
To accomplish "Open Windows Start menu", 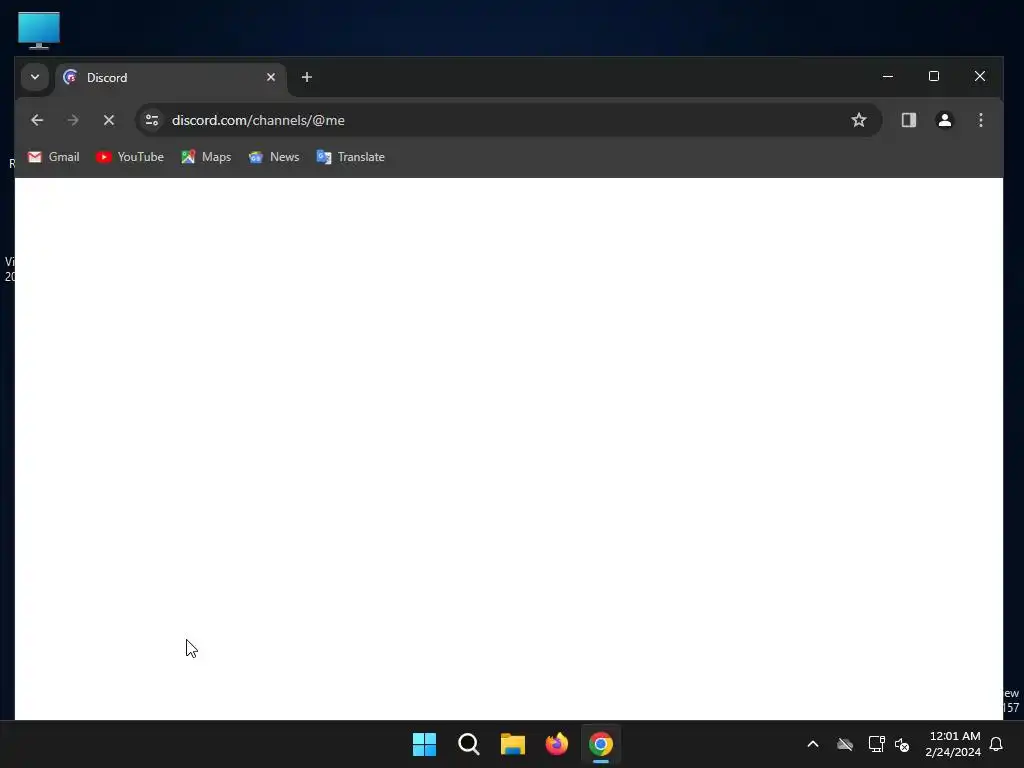I will [x=424, y=744].
